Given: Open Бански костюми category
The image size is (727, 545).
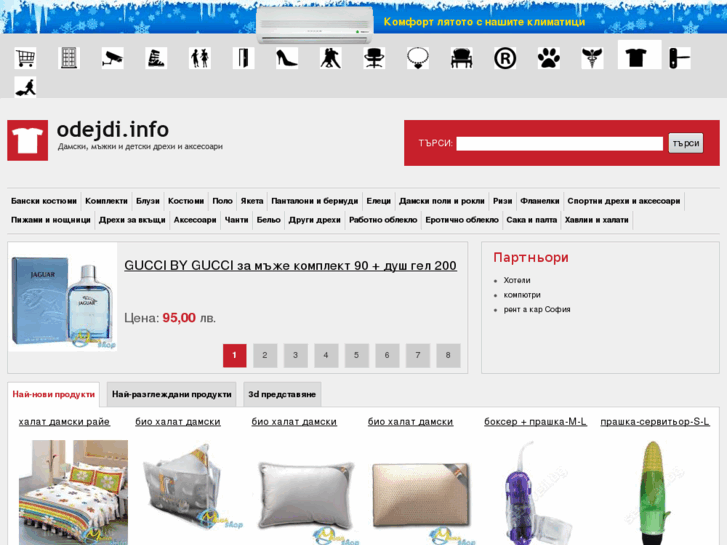Looking at the screenshot, I should click(x=44, y=201).
